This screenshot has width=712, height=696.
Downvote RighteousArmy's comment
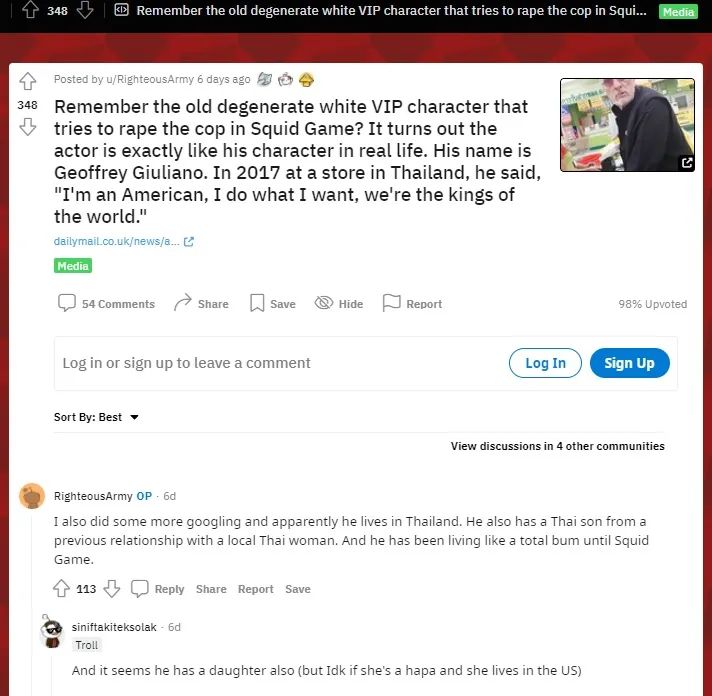pyautogui.click(x=112, y=588)
